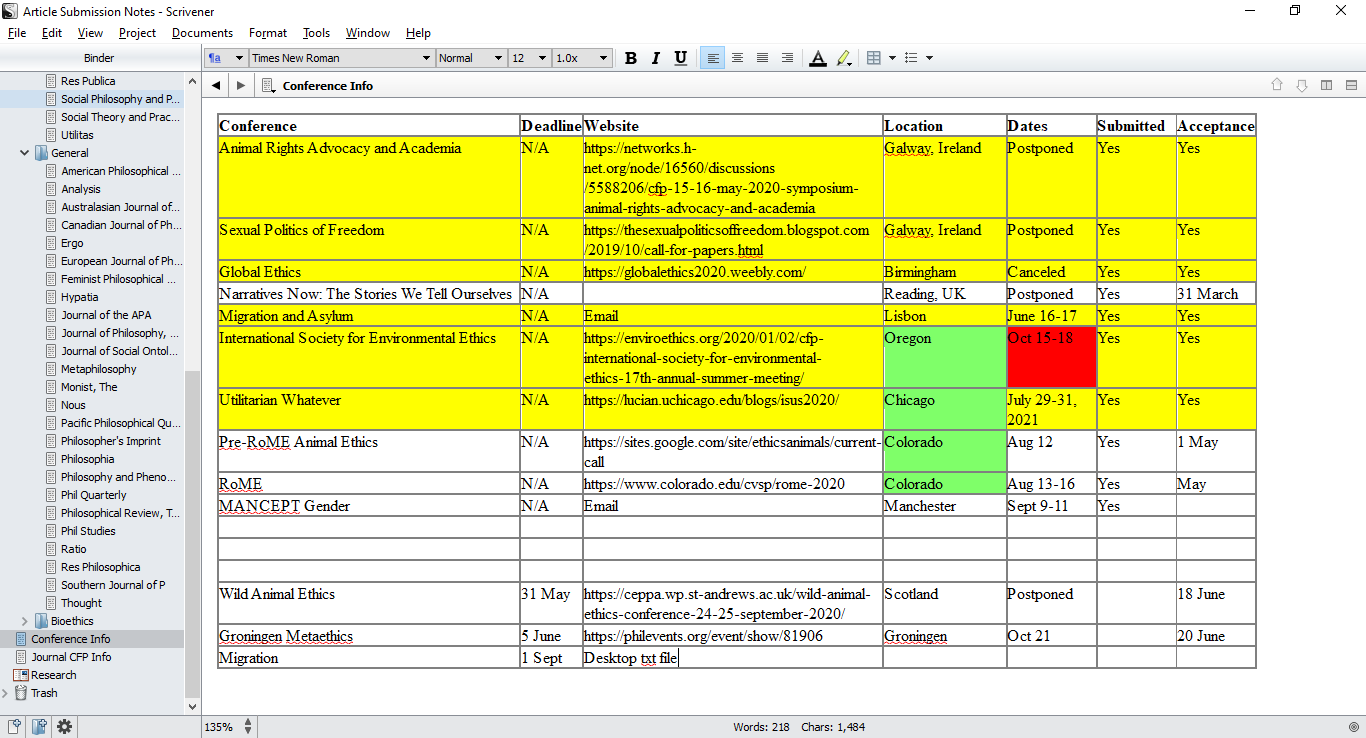Open the Edit menu

click(52, 33)
